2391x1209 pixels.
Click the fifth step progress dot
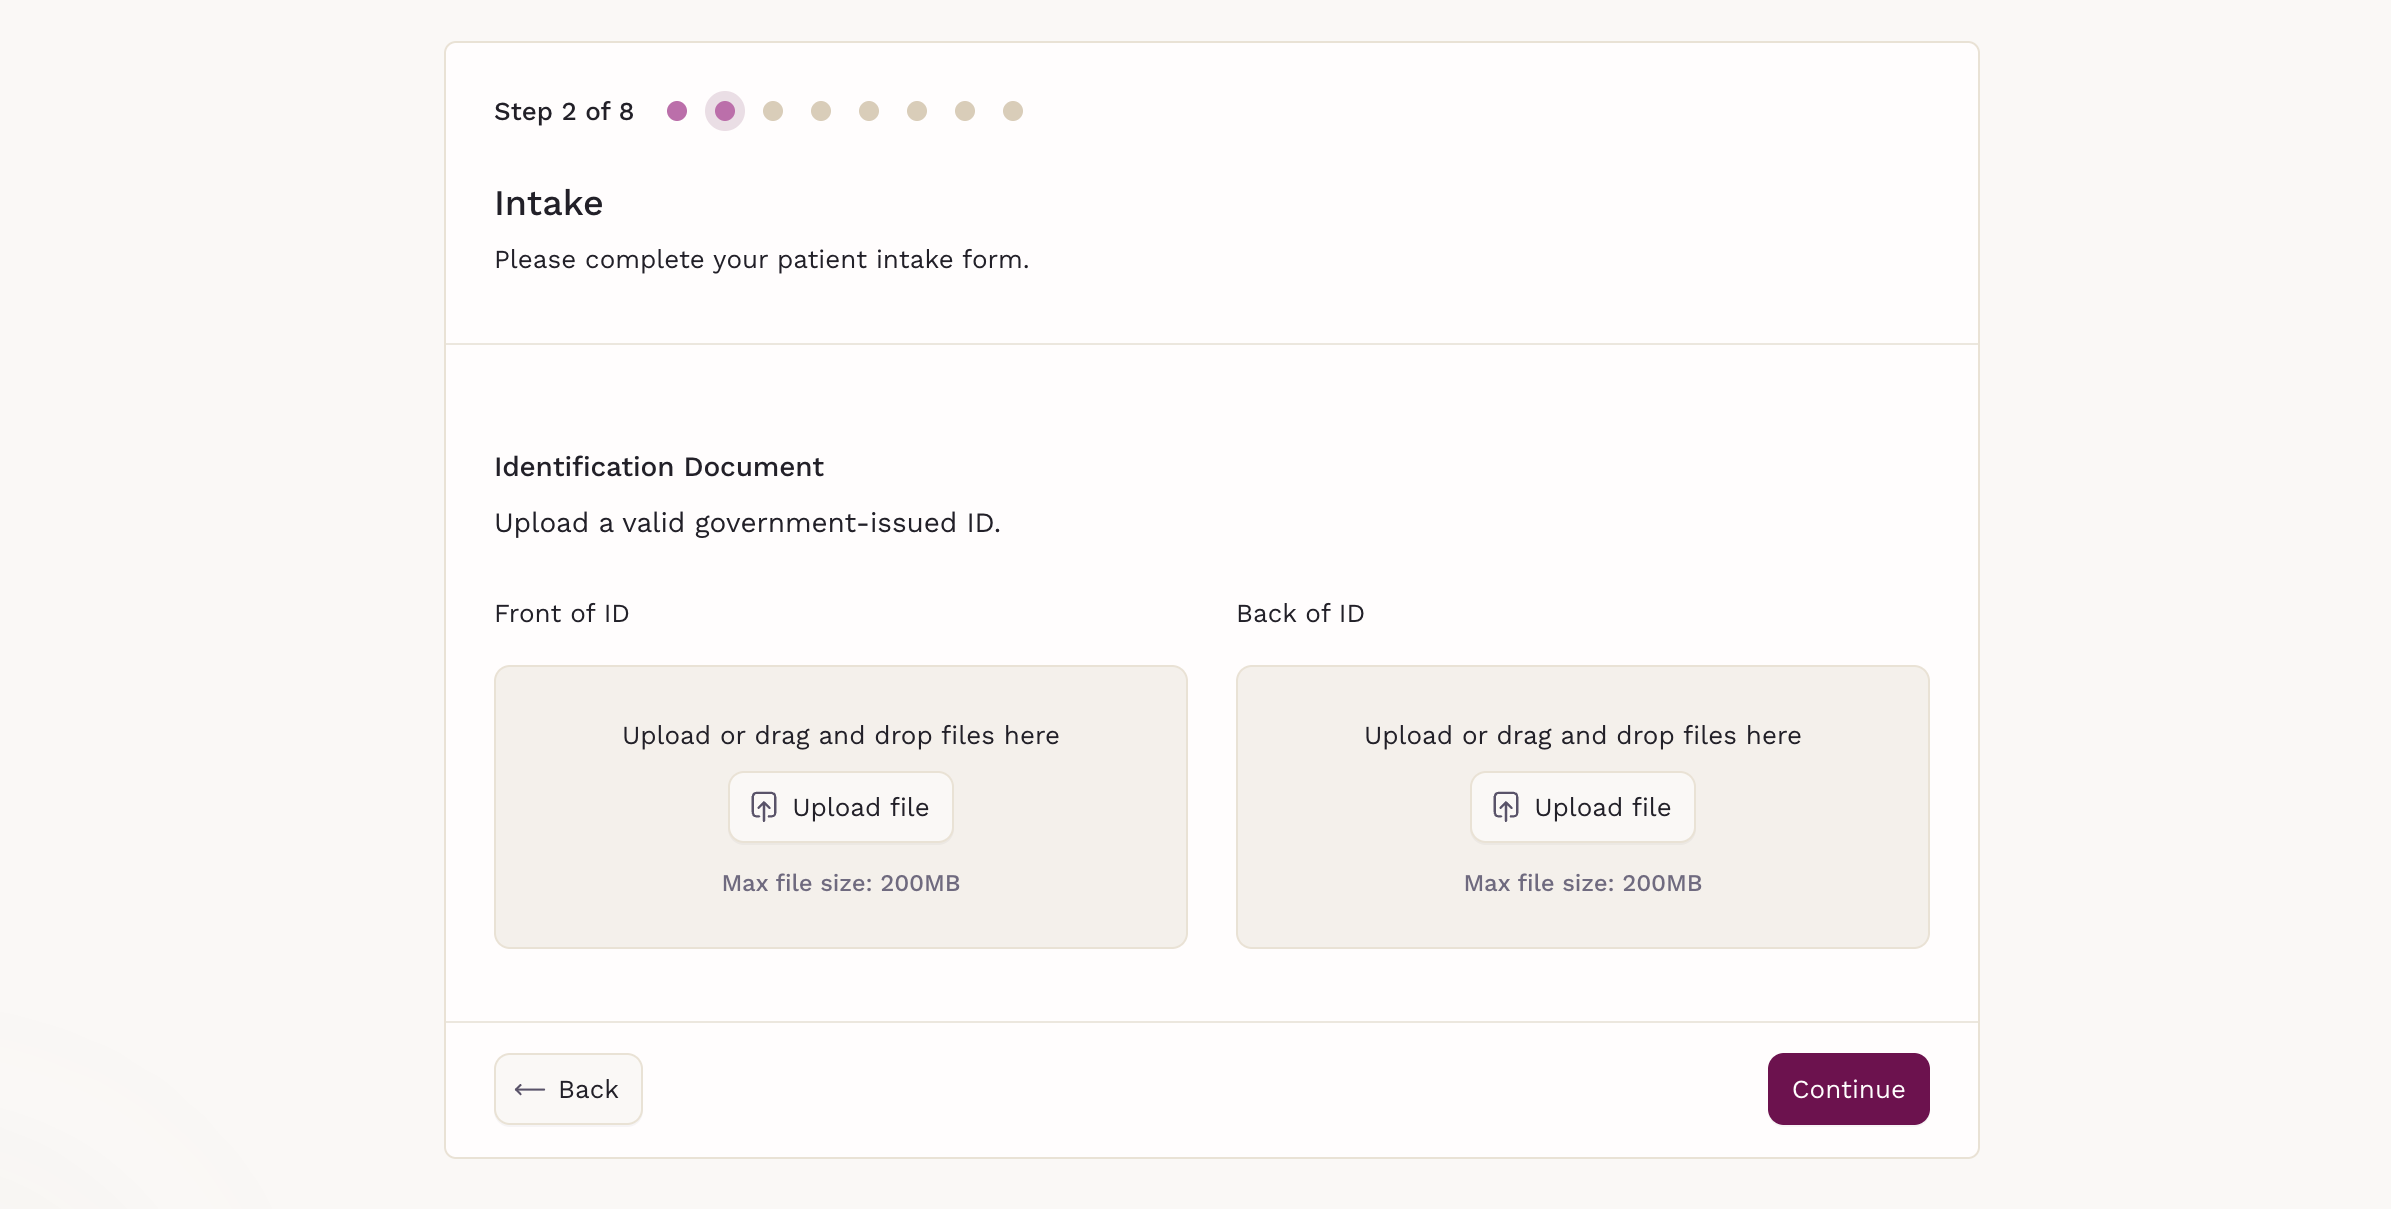tap(869, 111)
